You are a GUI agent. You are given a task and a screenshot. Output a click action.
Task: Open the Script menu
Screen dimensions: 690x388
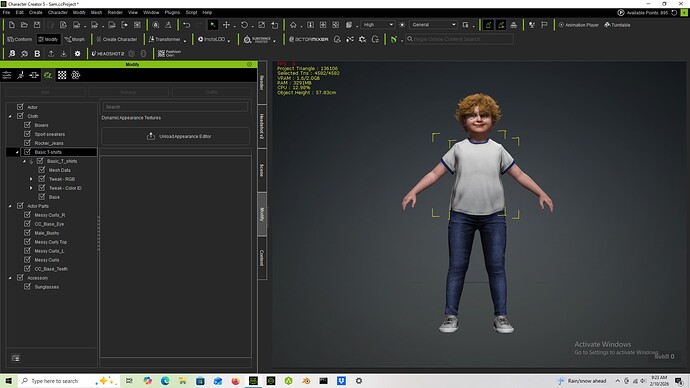tap(191, 12)
